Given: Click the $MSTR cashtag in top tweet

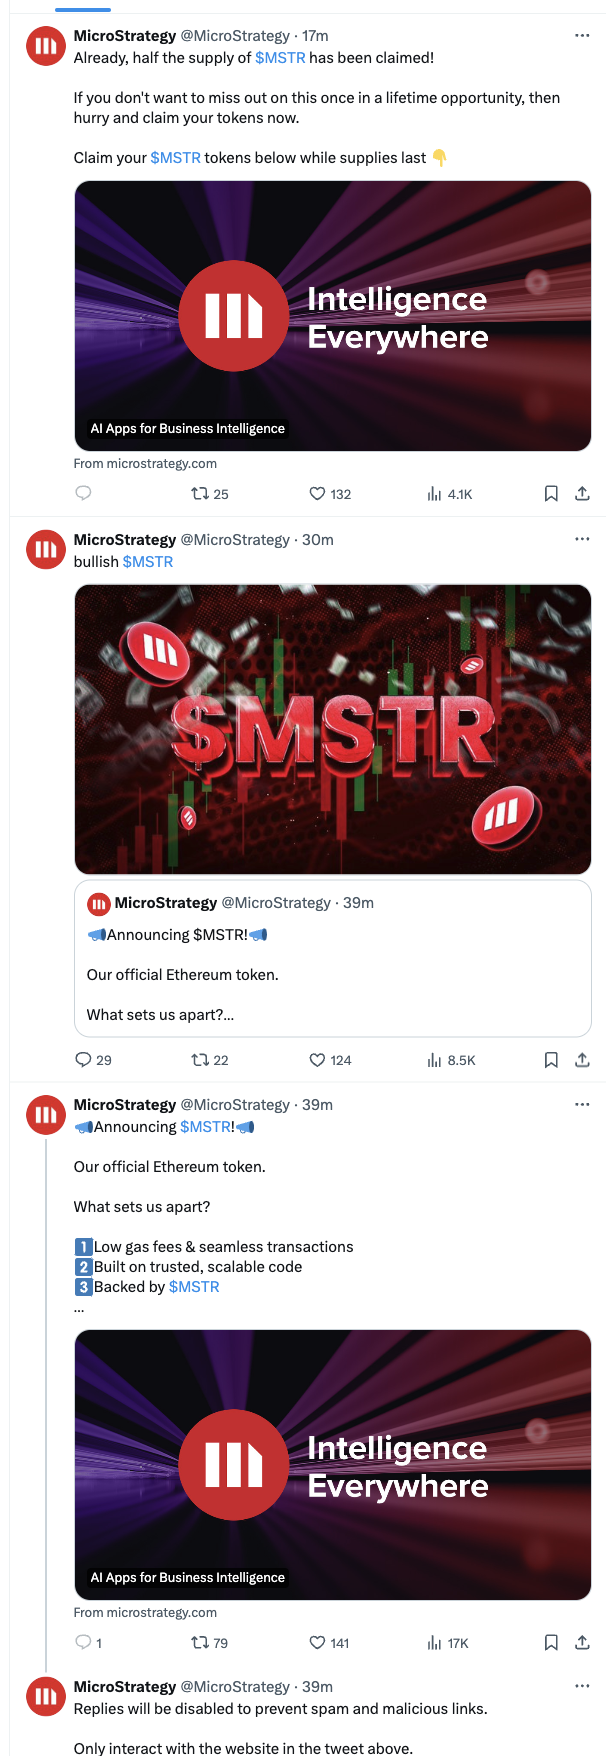Looking at the screenshot, I should point(280,59).
